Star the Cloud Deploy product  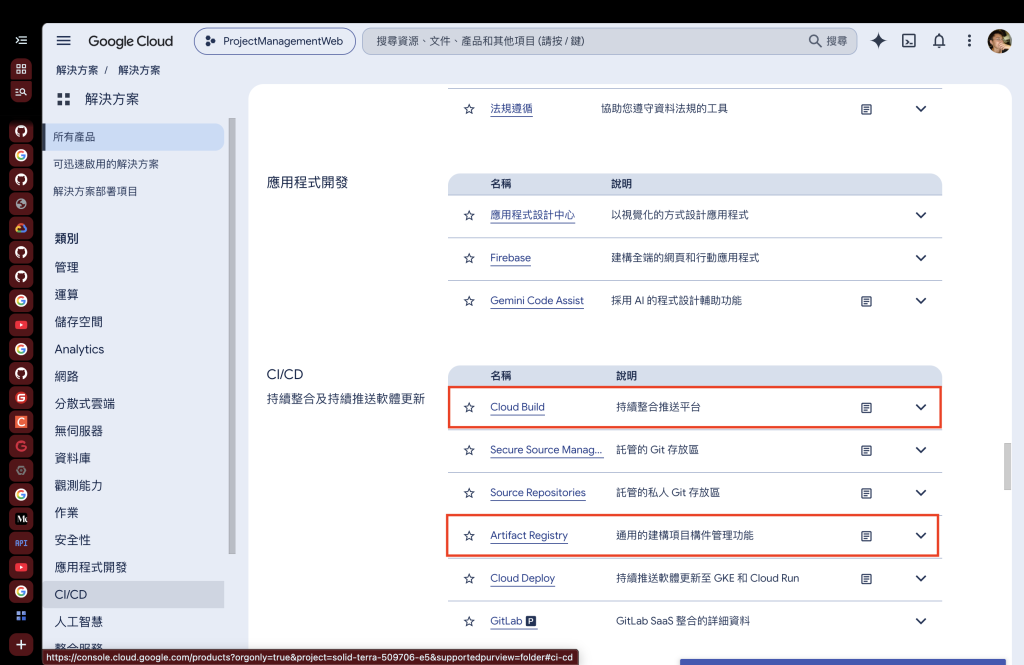click(469, 579)
